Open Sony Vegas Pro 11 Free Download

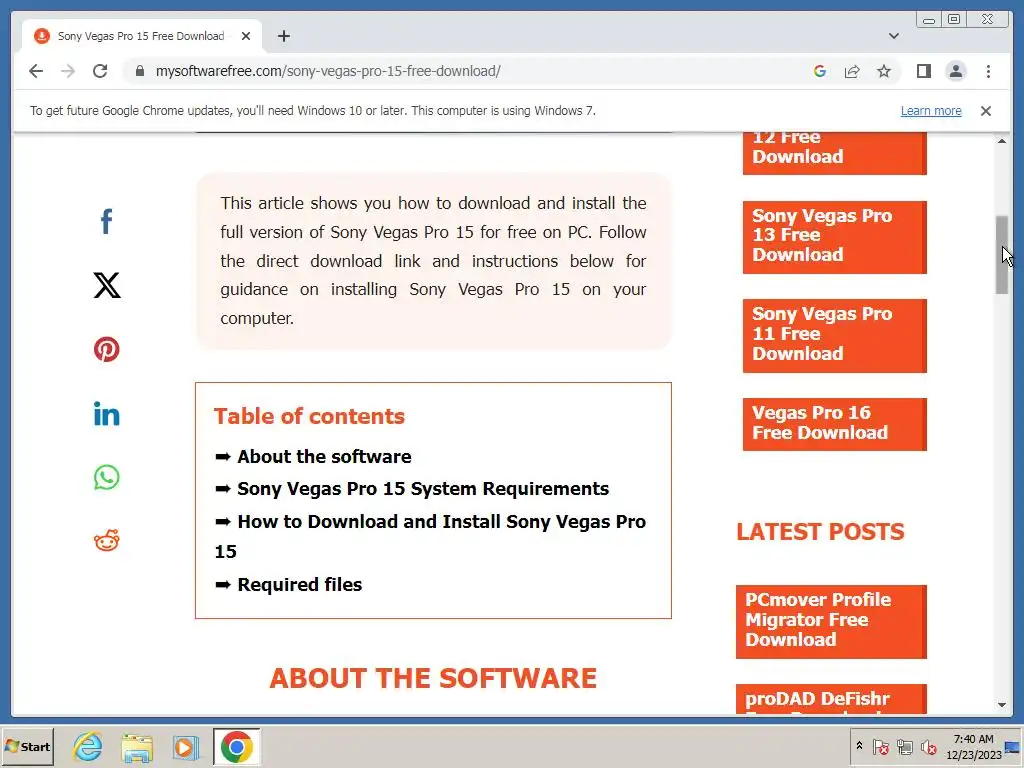click(x=835, y=336)
